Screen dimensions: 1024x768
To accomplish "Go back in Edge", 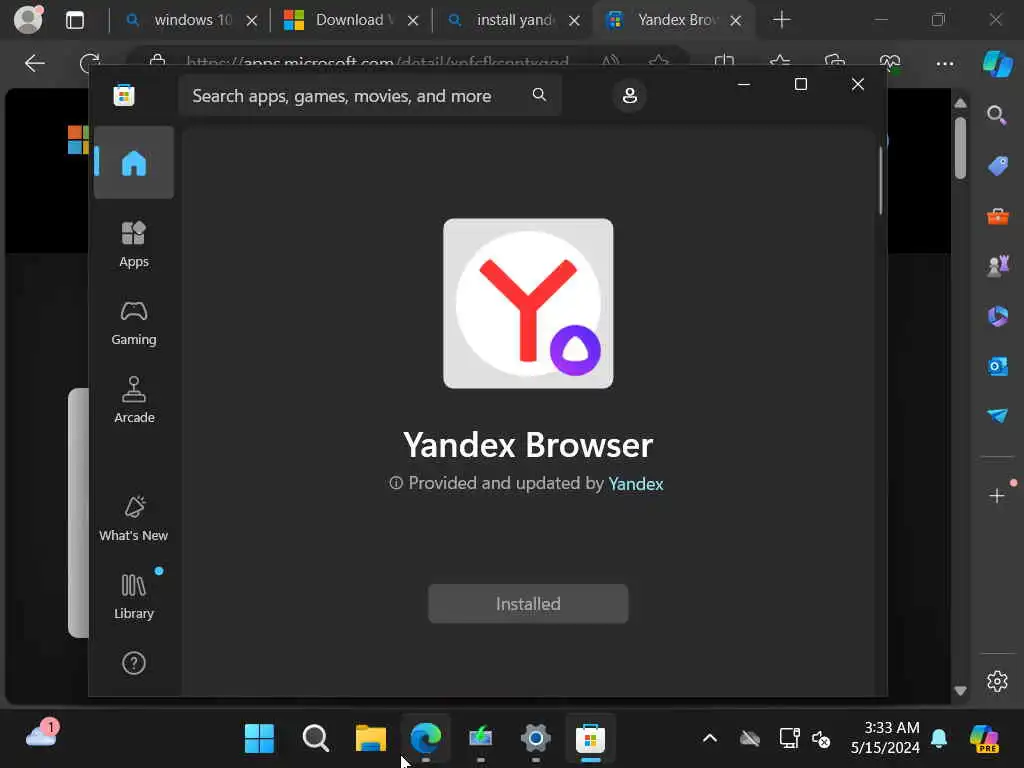I will coord(35,63).
